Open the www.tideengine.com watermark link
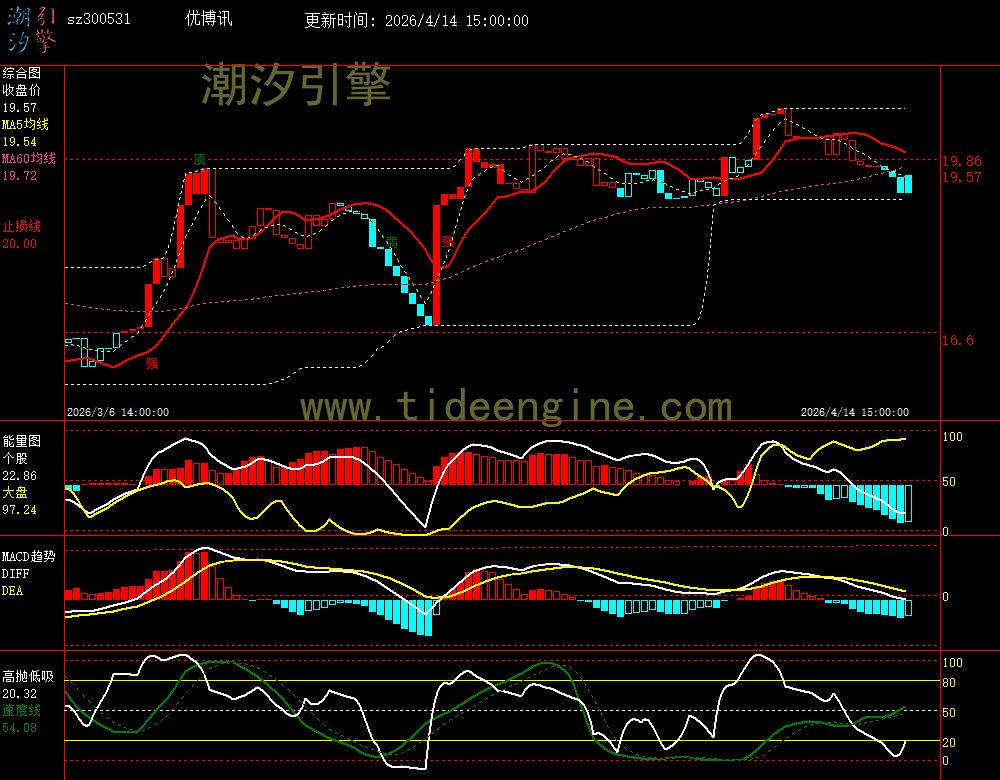 pyautogui.click(x=516, y=407)
